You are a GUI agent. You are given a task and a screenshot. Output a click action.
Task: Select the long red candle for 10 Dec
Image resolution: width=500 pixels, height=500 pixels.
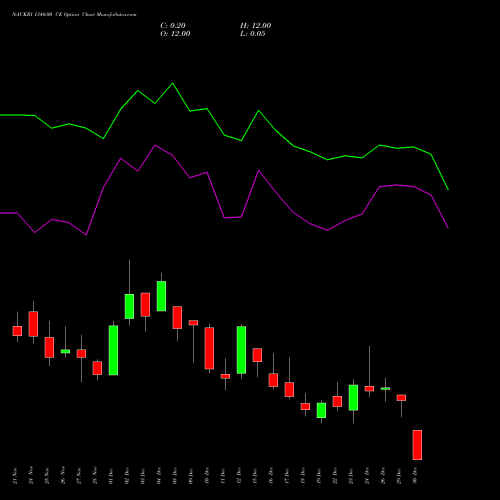pos(209,348)
